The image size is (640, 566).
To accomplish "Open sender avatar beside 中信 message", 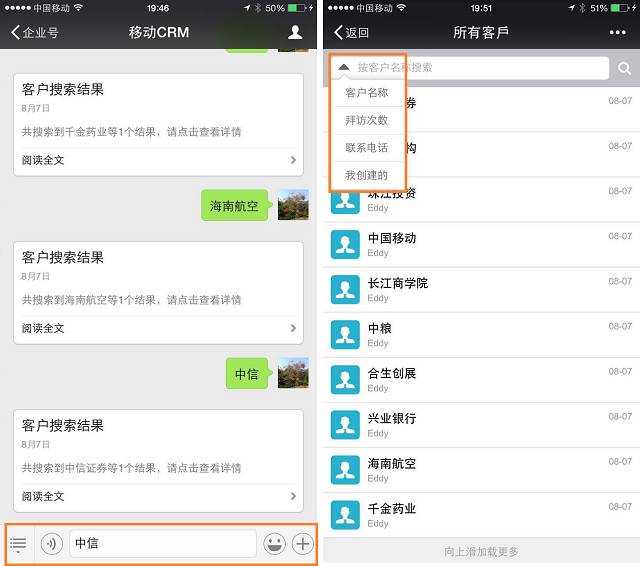I will point(293,373).
